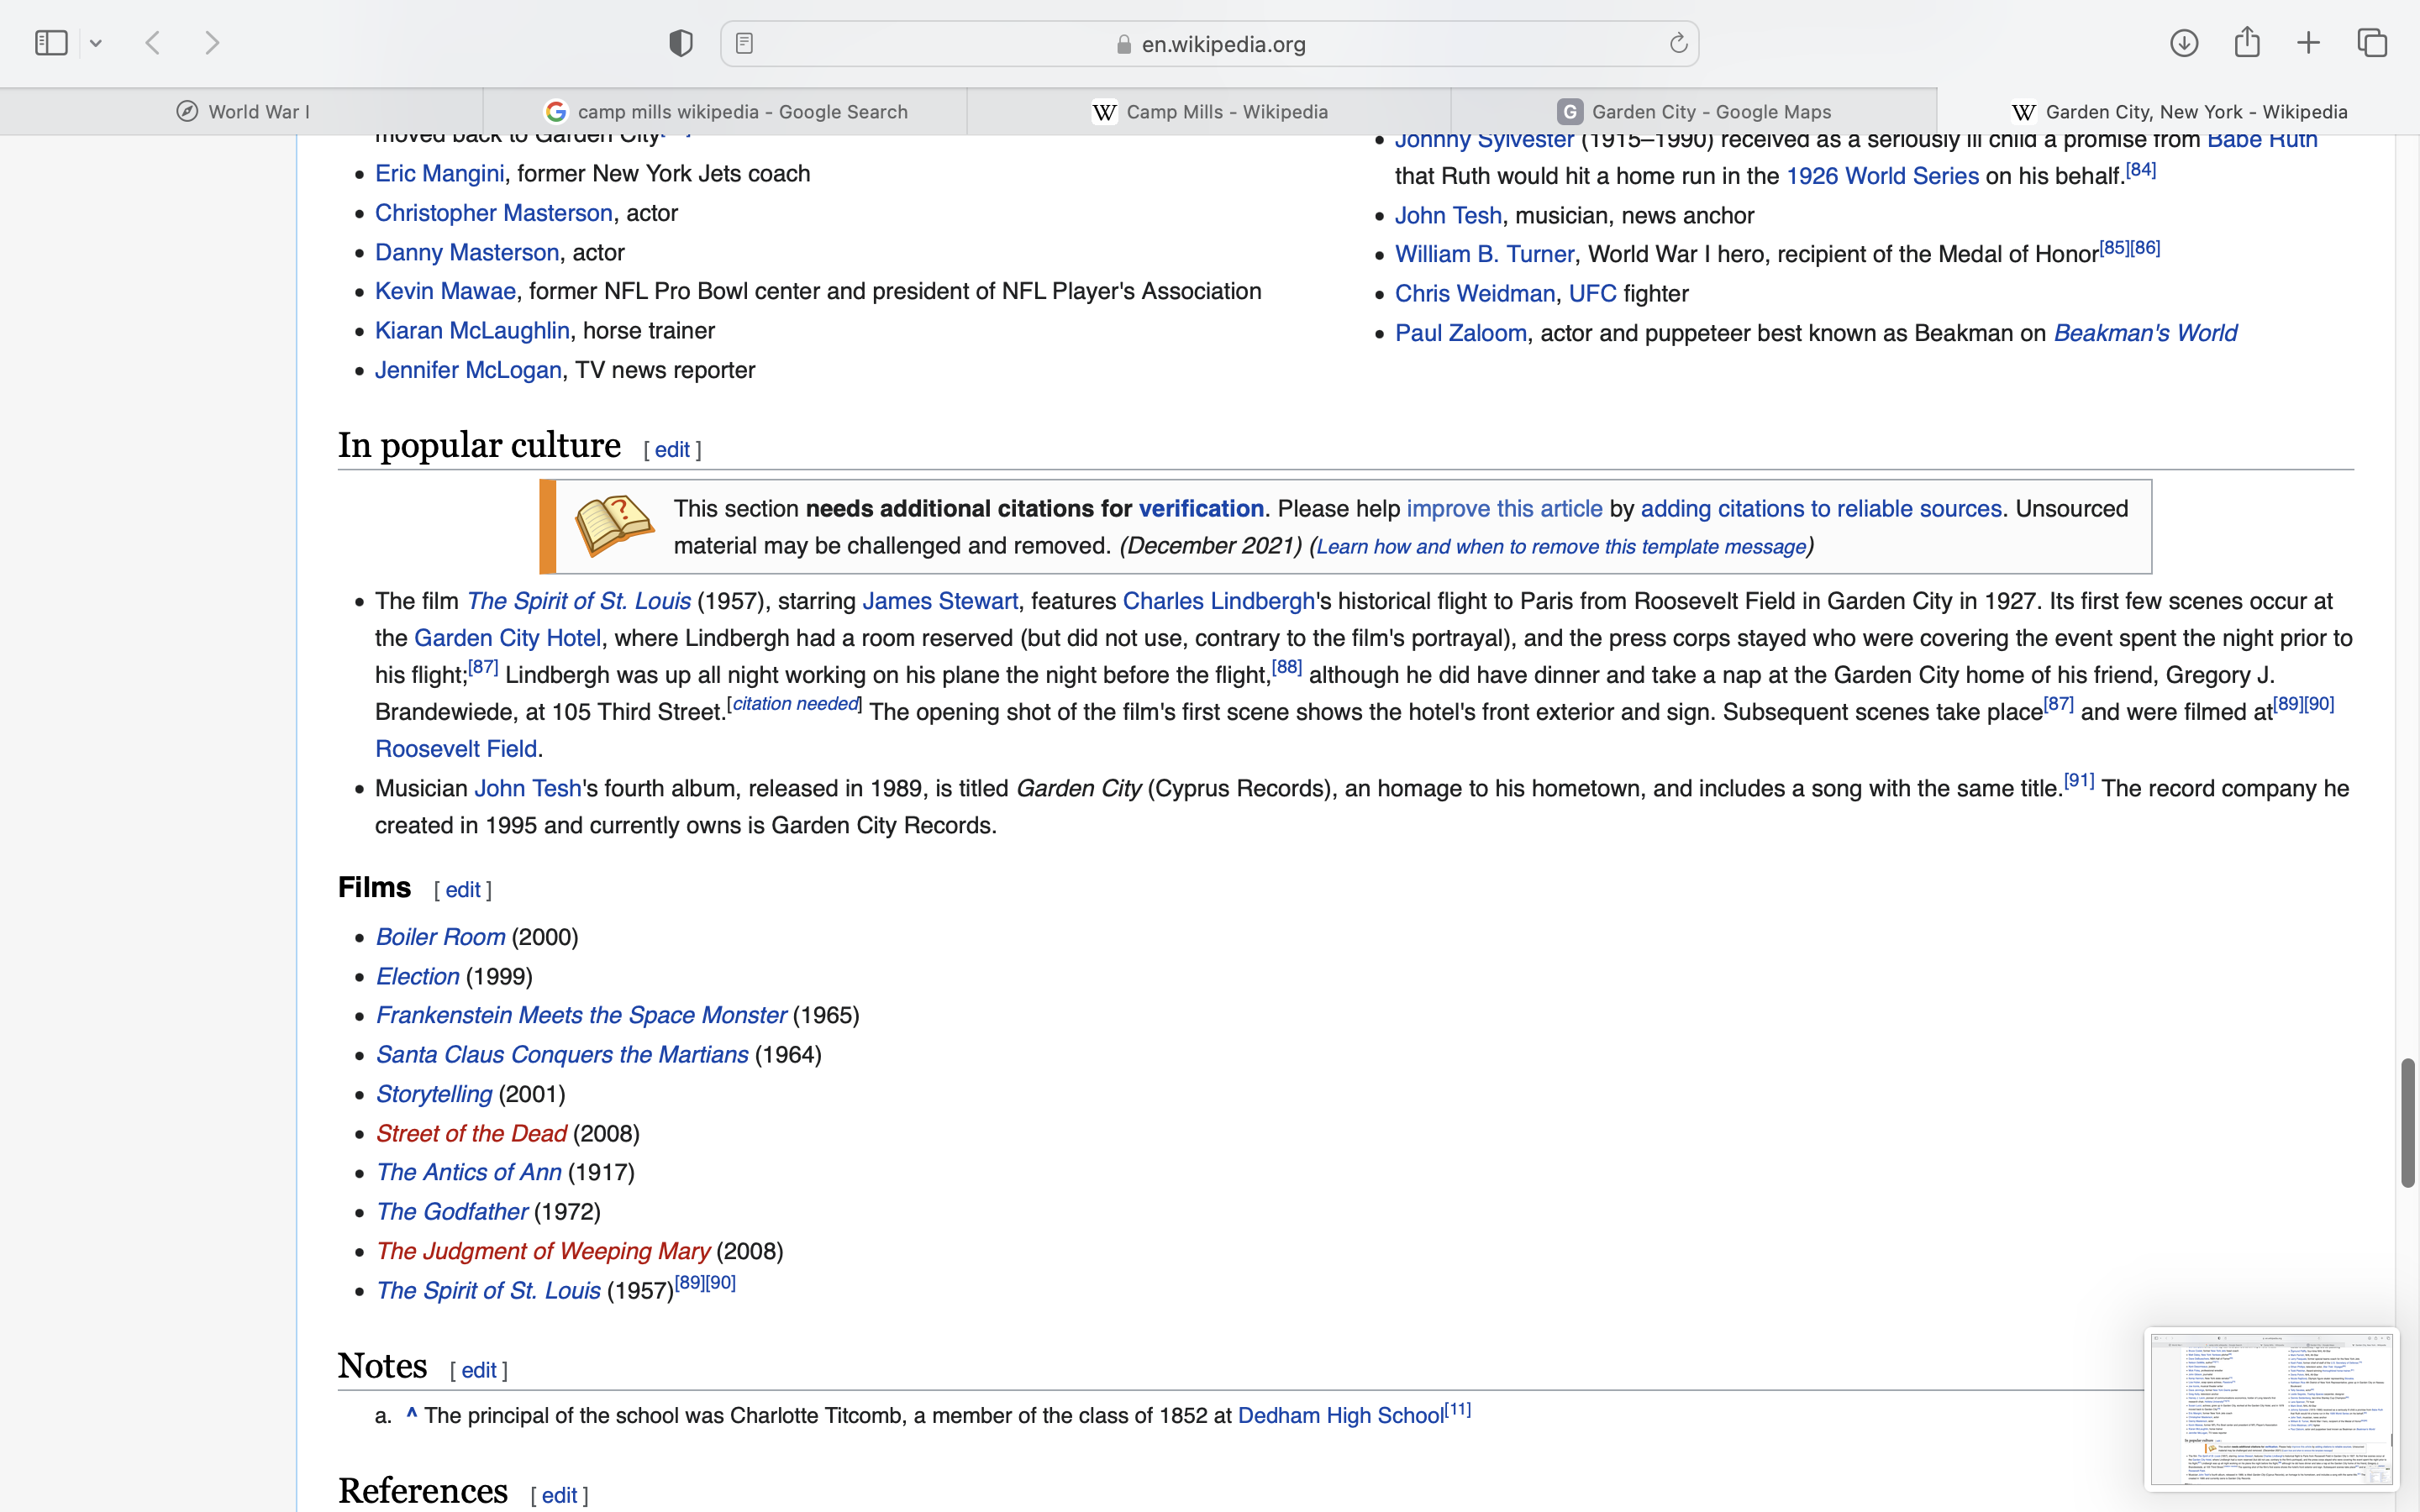
Task: Toggle Reader view icon in address bar
Action: [x=744, y=43]
